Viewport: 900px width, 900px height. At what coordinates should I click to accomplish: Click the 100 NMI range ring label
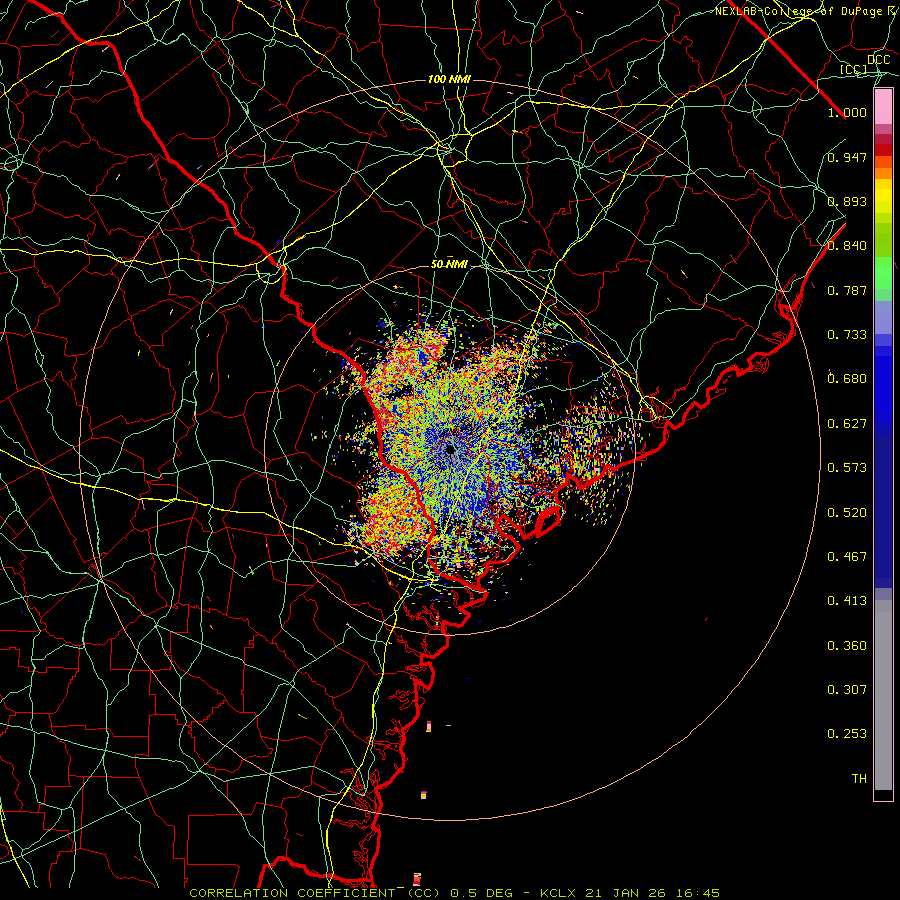click(x=449, y=79)
